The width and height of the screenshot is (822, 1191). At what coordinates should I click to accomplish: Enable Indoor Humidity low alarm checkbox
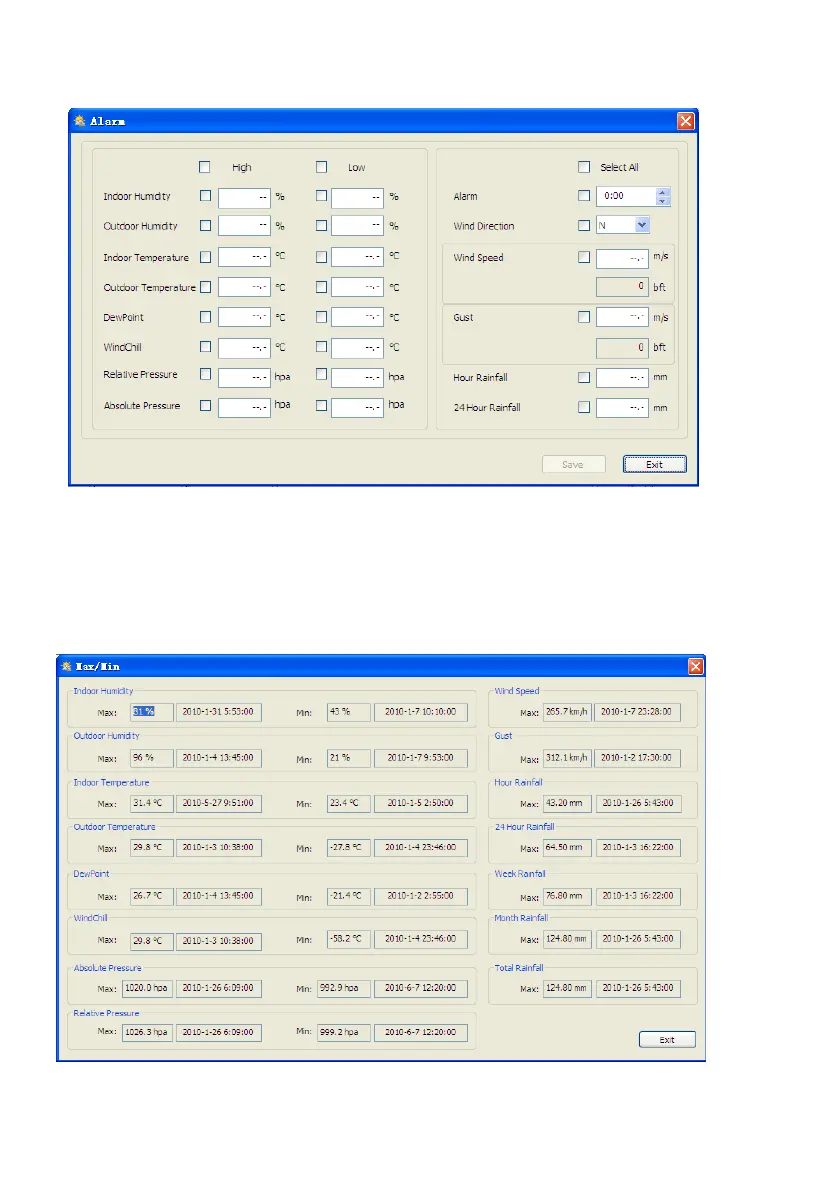click(321, 196)
